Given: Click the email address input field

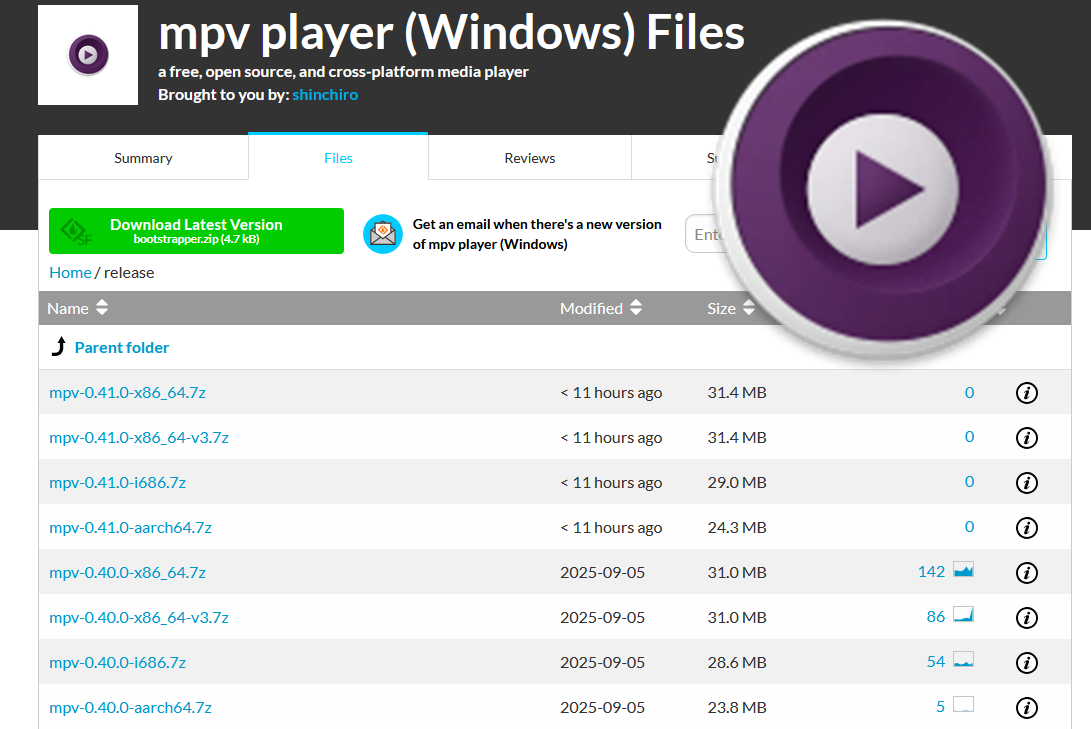Looking at the screenshot, I should (x=704, y=234).
